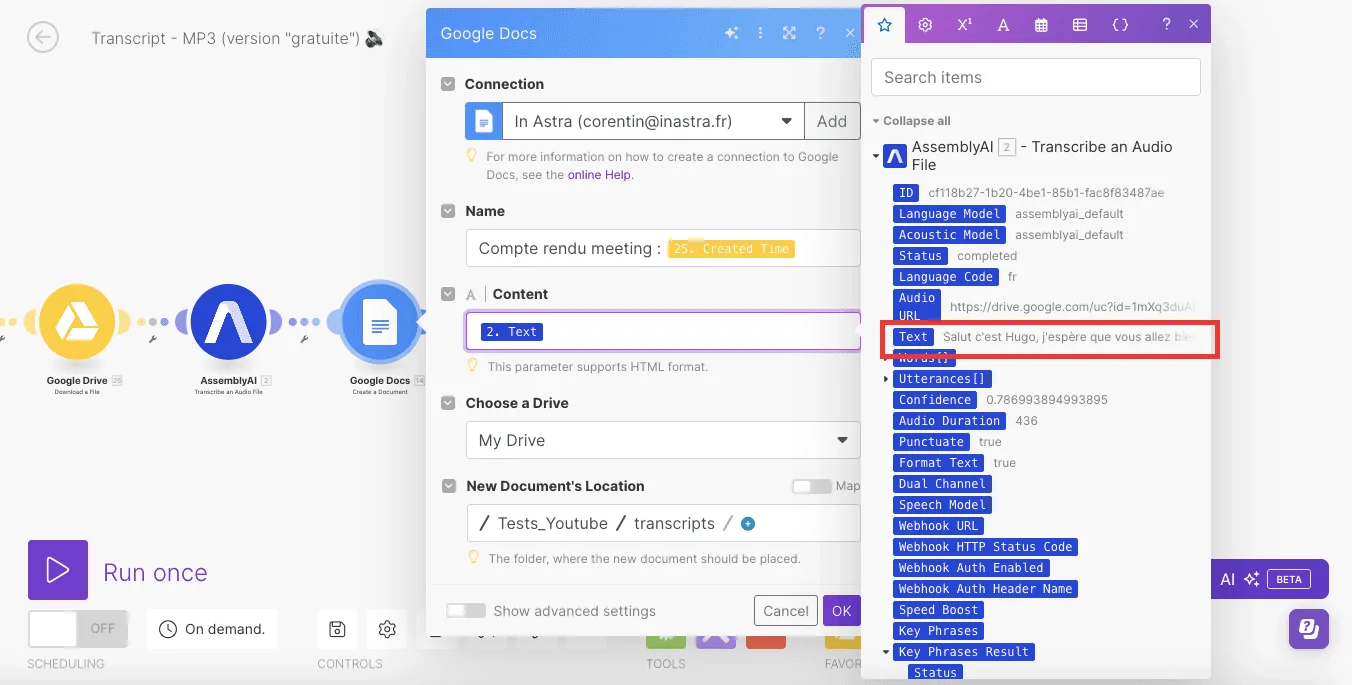This screenshot has height=685, width=1352.
Task: Open the online Help link
Action: point(599,174)
